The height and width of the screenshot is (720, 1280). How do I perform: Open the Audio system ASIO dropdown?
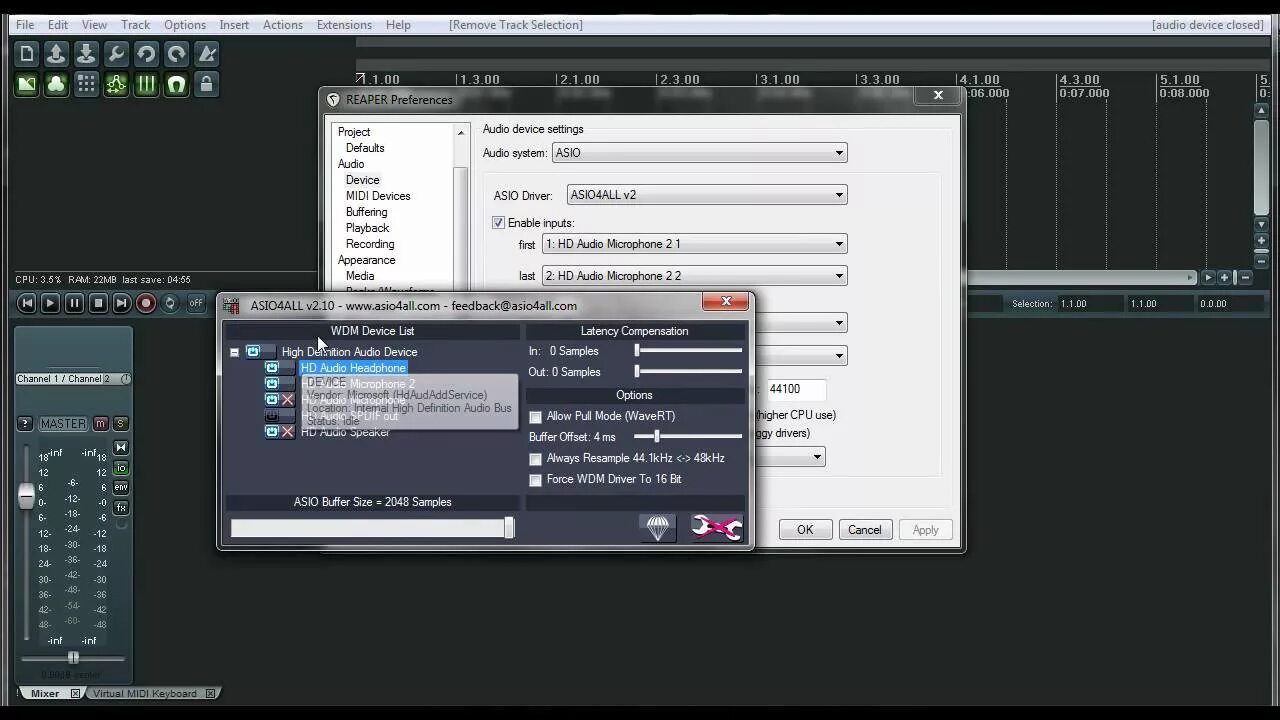click(x=700, y=153)
